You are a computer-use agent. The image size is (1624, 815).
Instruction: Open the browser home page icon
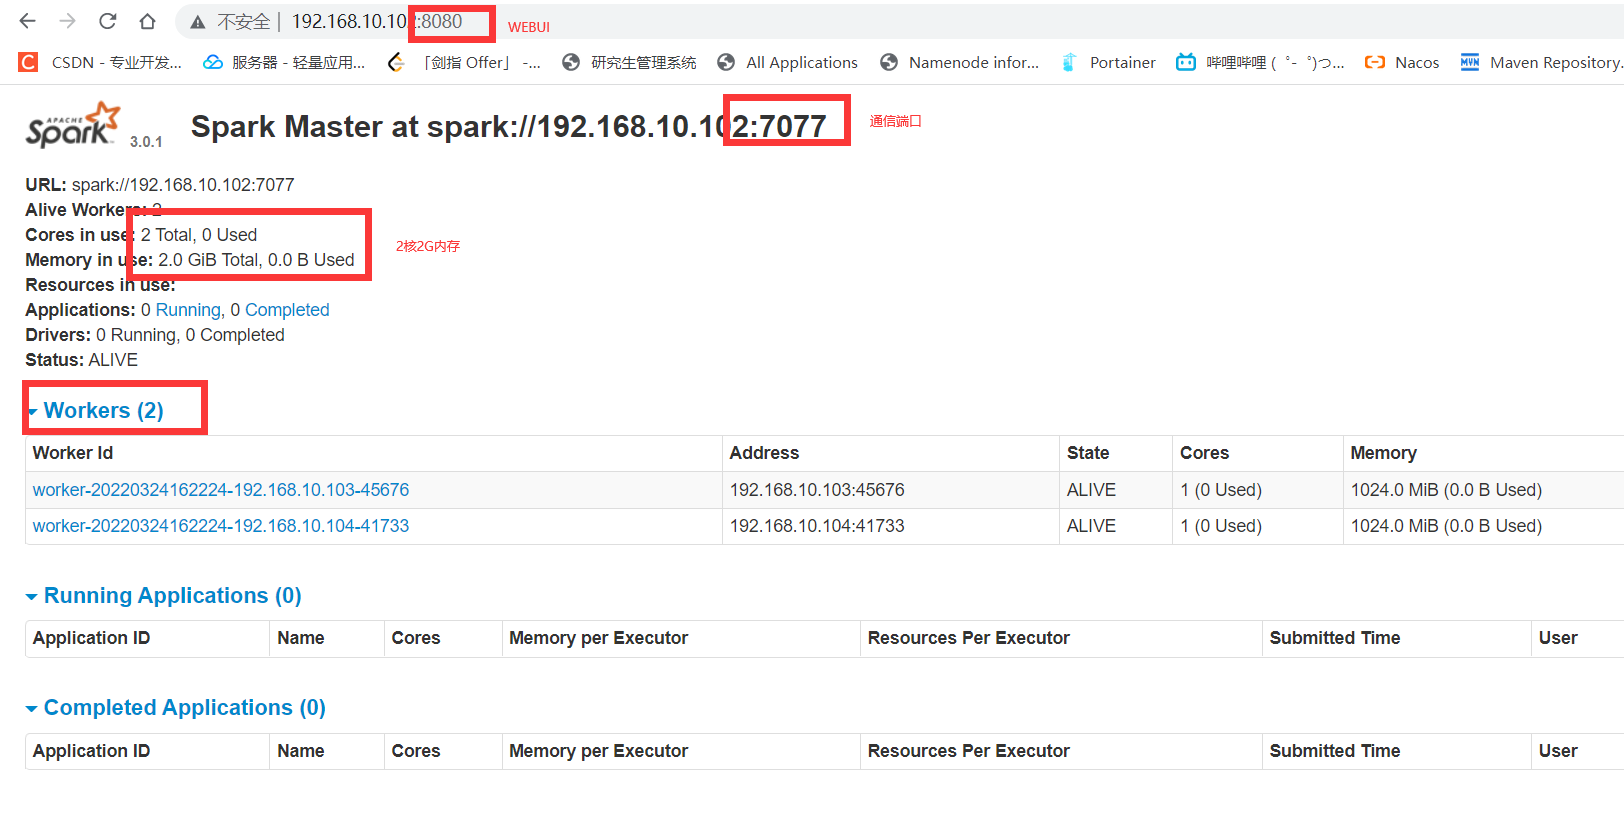pyautogui.click(x=148, y=21)
